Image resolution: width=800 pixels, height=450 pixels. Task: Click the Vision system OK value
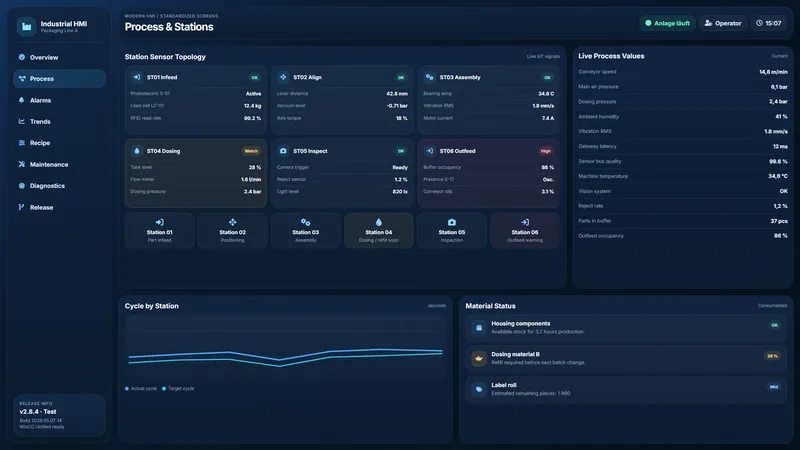click(x=784, y=191)
